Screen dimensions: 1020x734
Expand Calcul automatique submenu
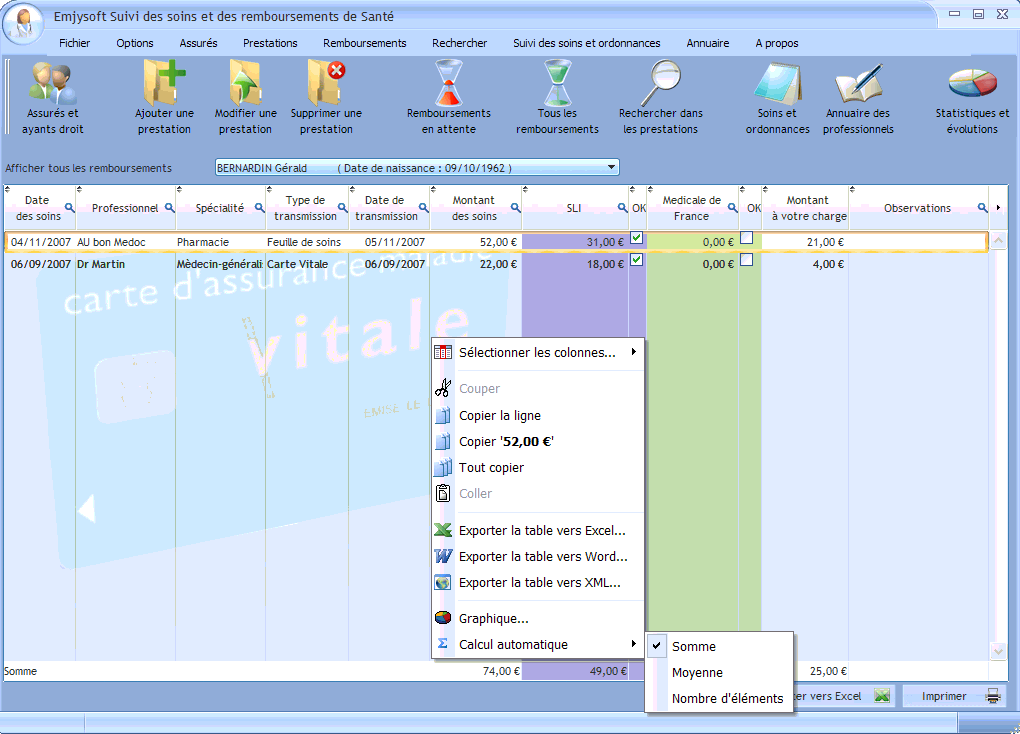(x=538, y=645)
